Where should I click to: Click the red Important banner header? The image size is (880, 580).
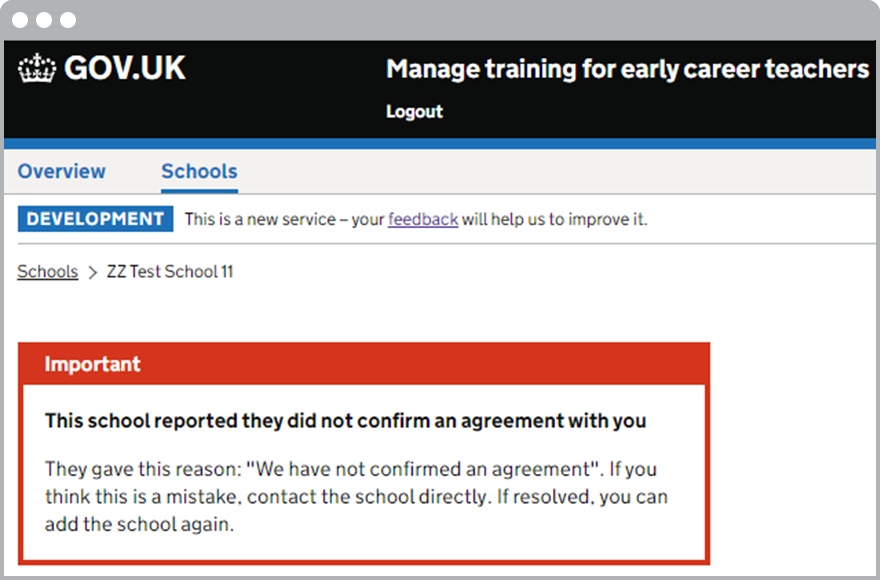coord(363,364)
